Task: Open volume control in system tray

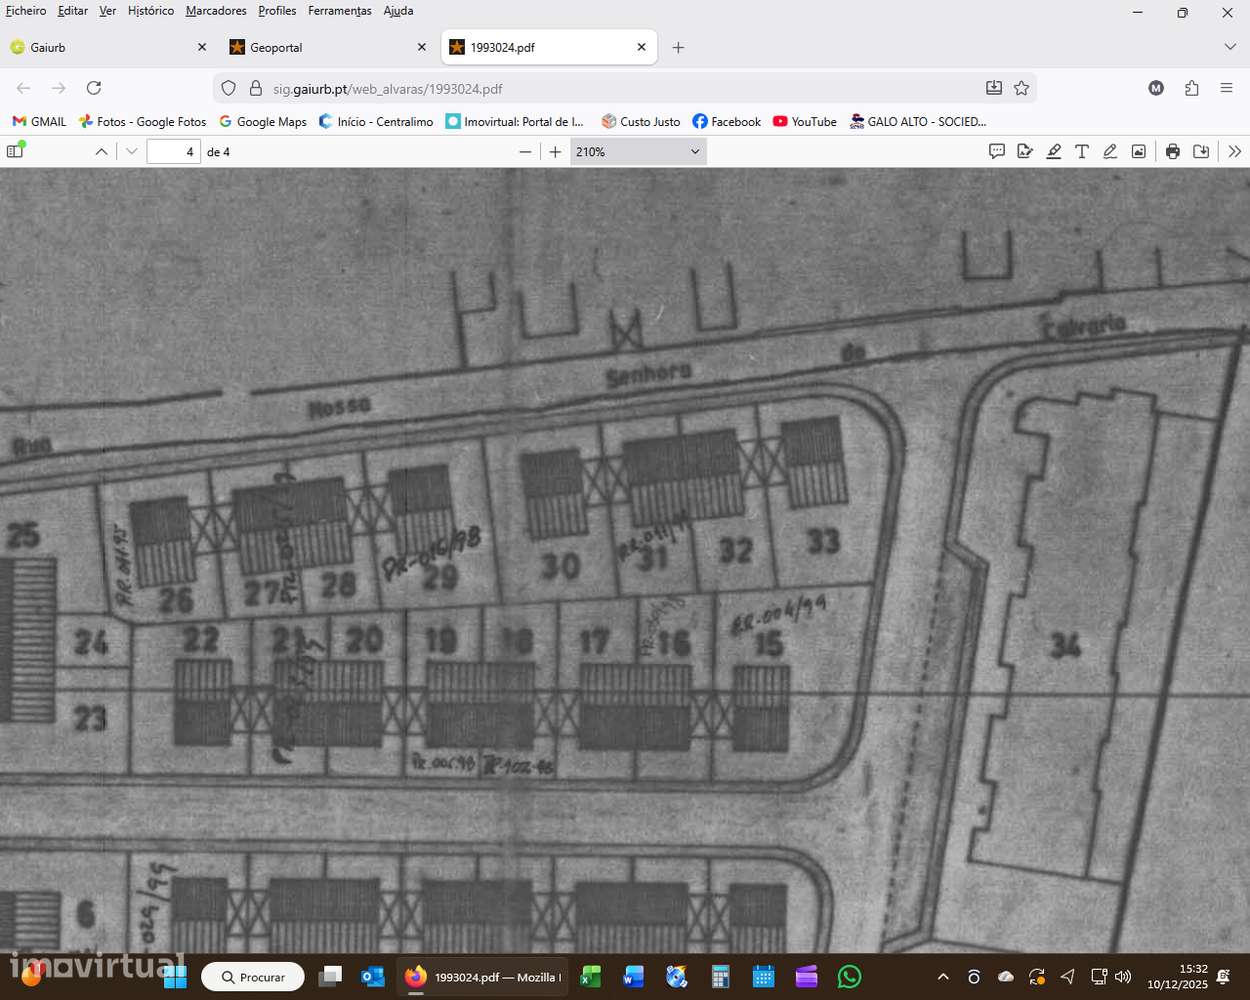Action: pos(1123,977)
